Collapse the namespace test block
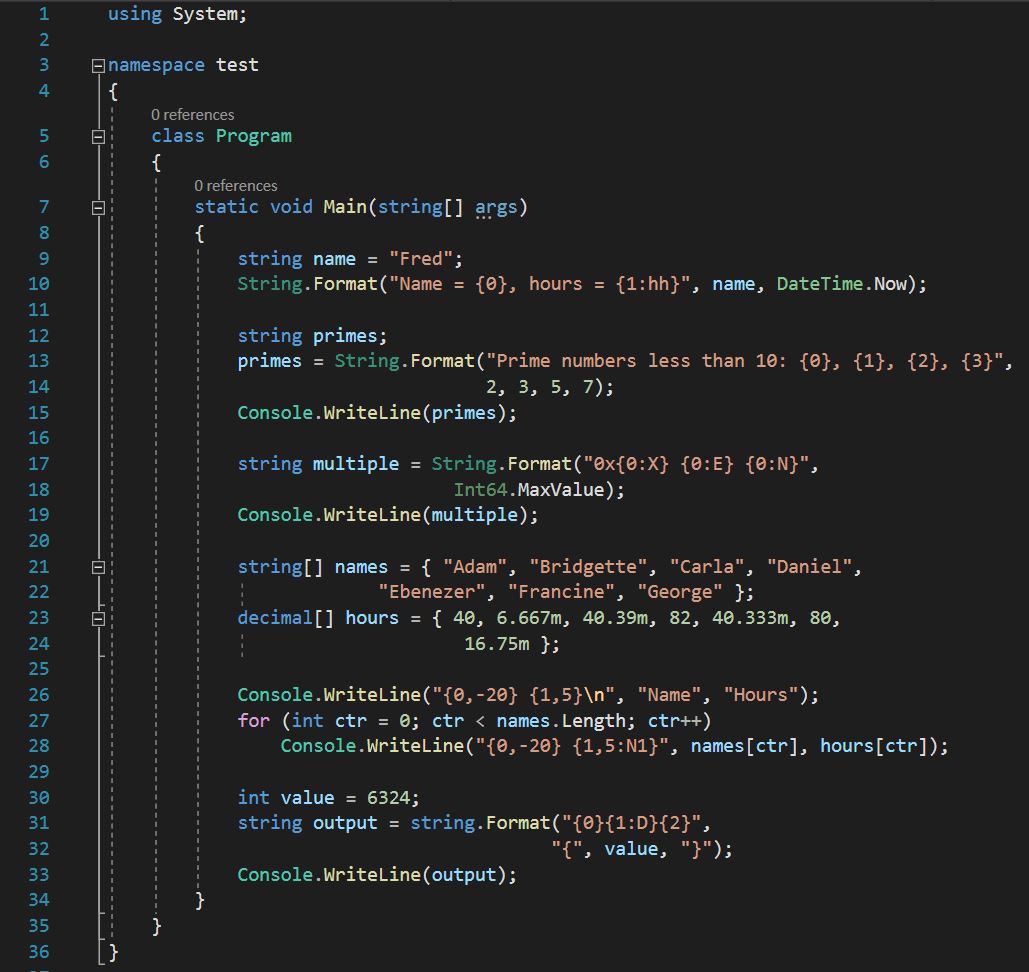Image resolution: width=1029 pixels, height=972 pixels. click(98, 66)
